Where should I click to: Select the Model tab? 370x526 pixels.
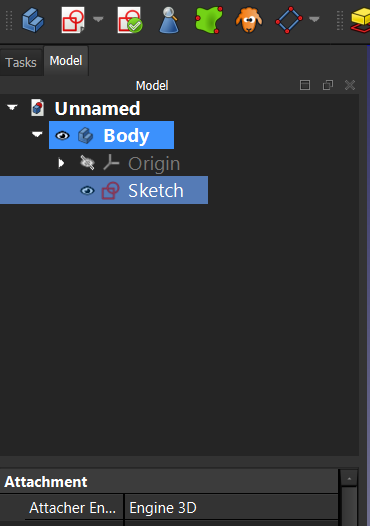point(66,61)
